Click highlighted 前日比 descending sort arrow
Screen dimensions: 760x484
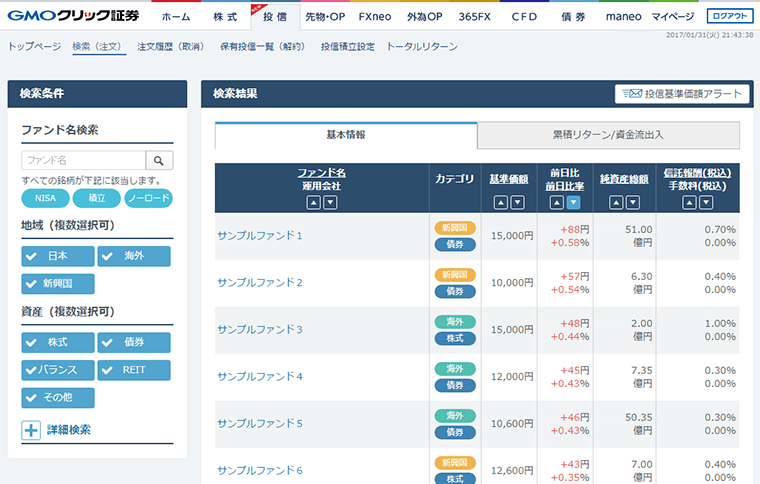pyautogui.click(x=573, y=203)
